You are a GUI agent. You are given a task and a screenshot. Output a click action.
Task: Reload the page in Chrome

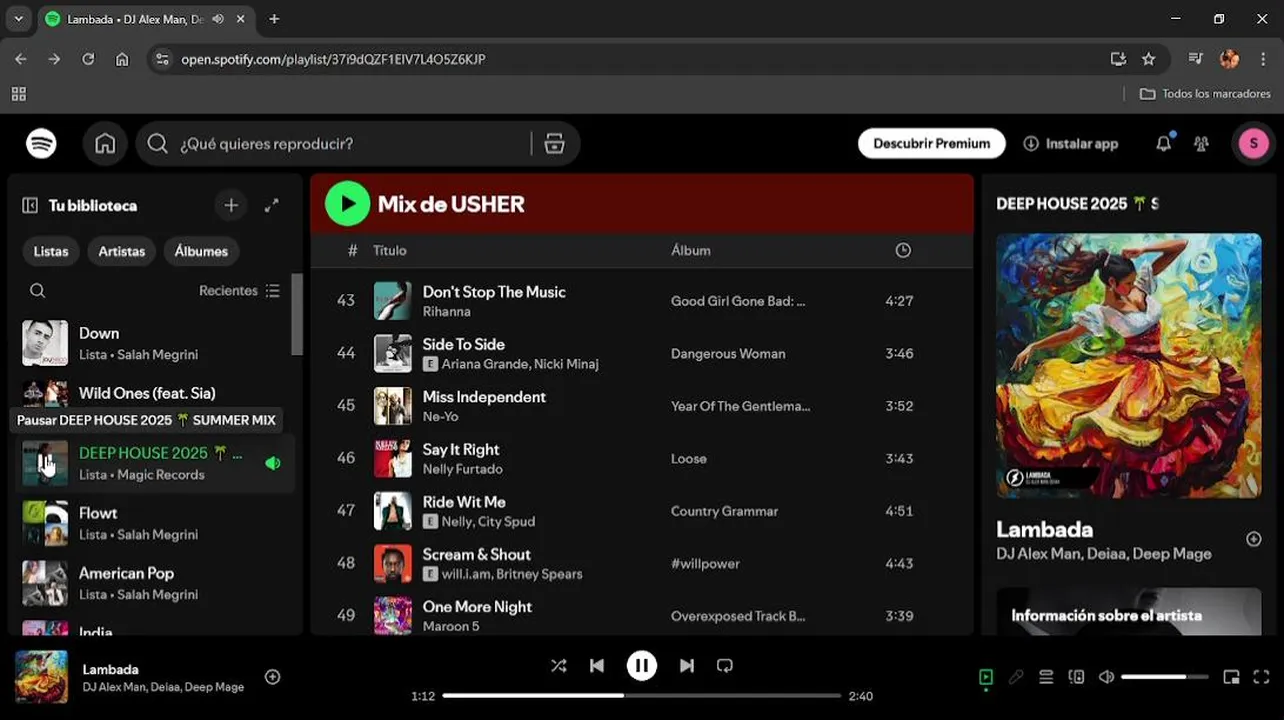point(88,59)
